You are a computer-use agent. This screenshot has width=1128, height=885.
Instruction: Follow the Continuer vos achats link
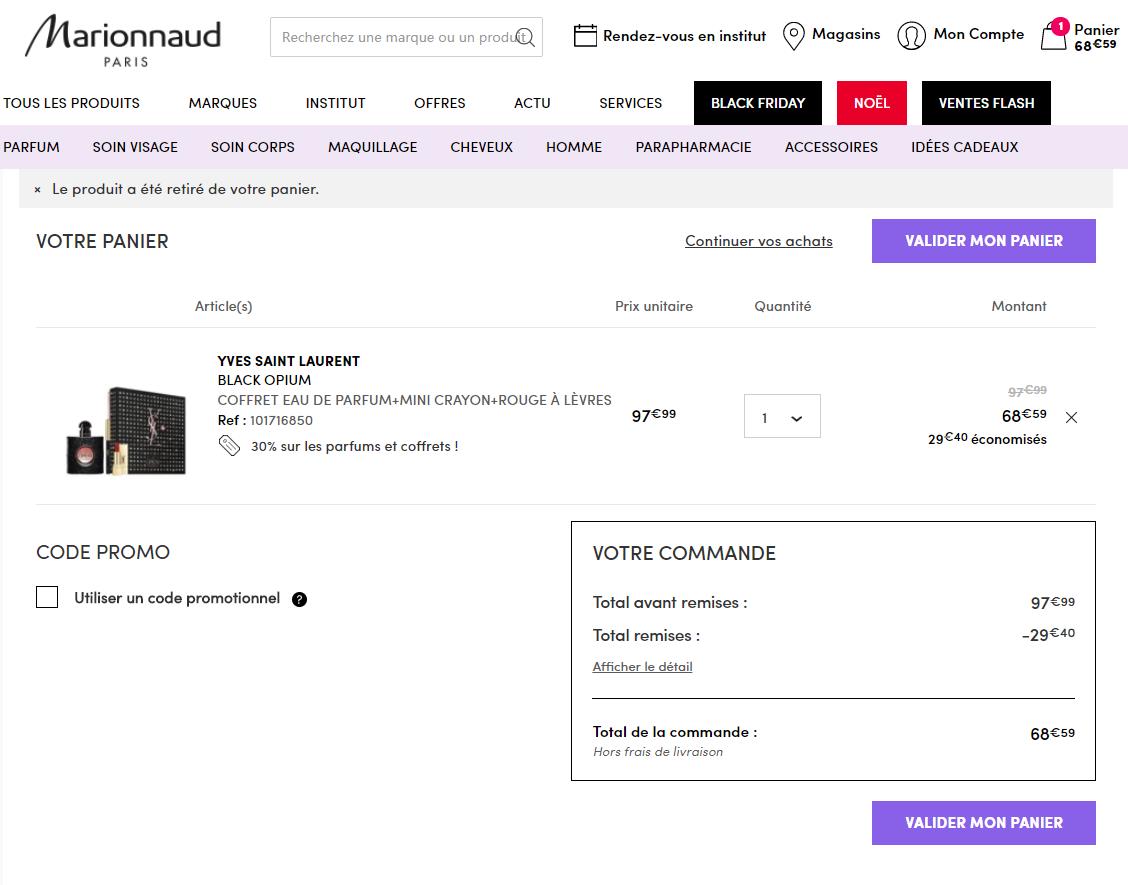coord(758,241)
